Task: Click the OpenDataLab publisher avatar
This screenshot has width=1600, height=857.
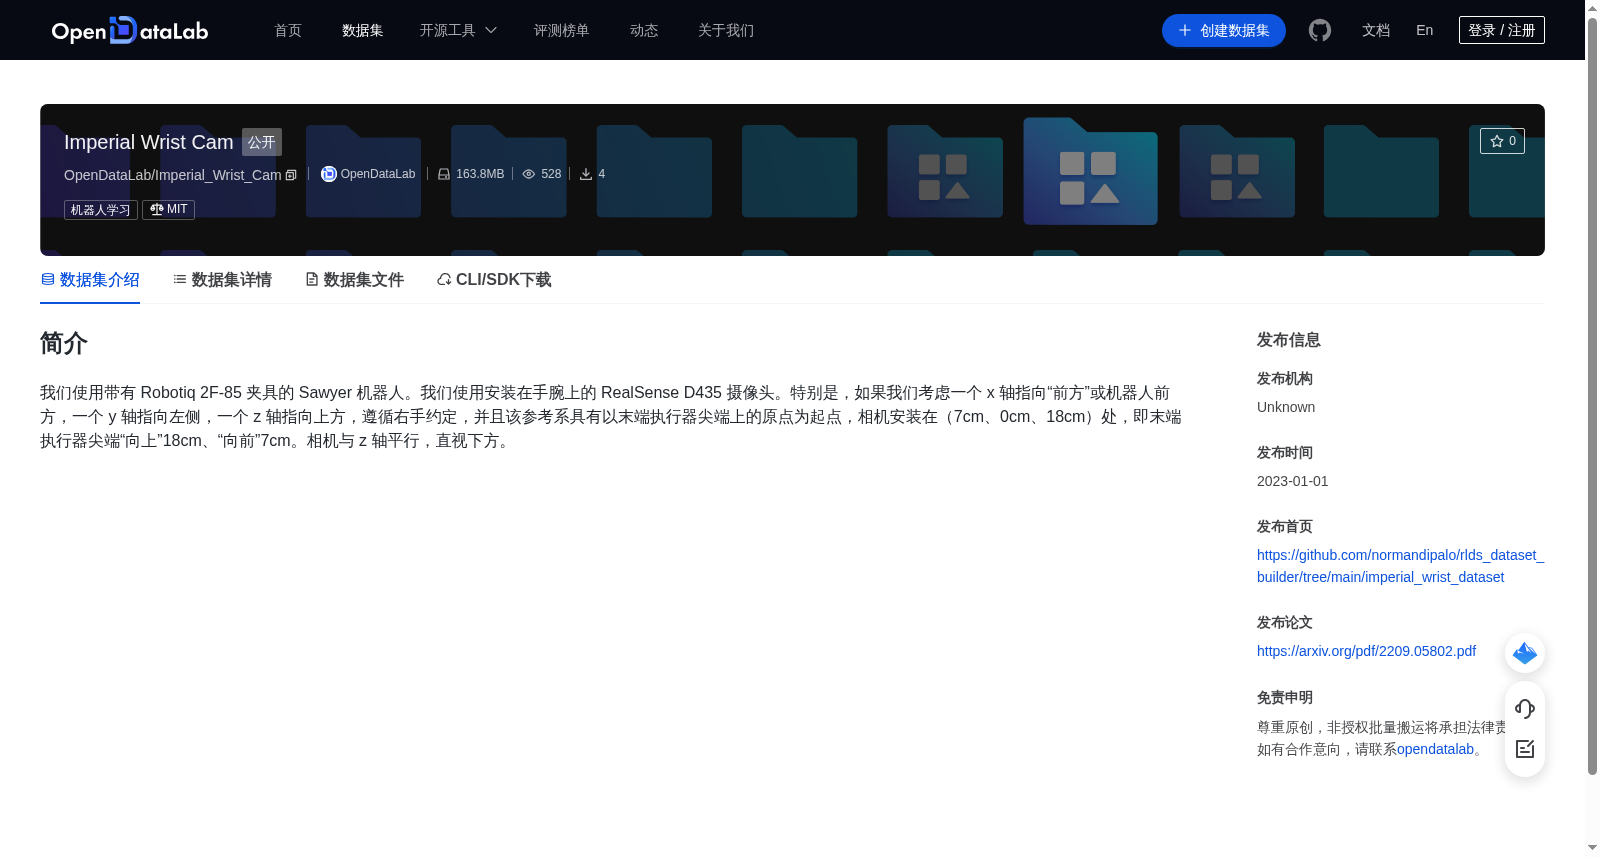Action: (x=328, y=174)
